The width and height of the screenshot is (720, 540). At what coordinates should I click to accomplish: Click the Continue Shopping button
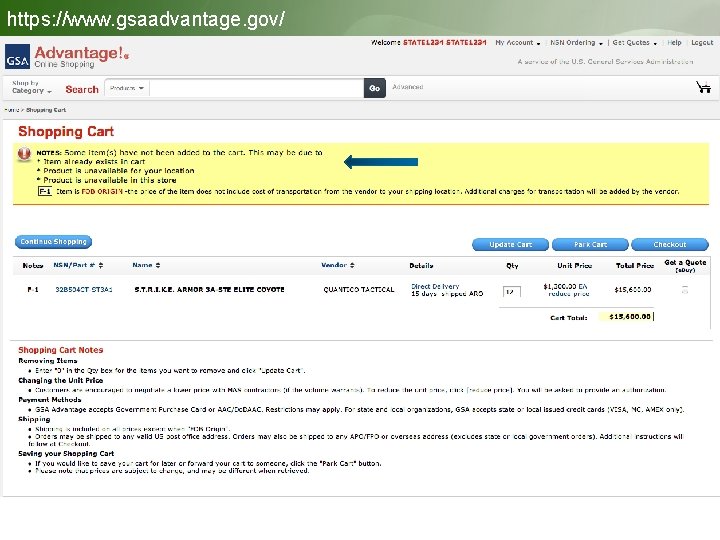[x=53, y=242]
